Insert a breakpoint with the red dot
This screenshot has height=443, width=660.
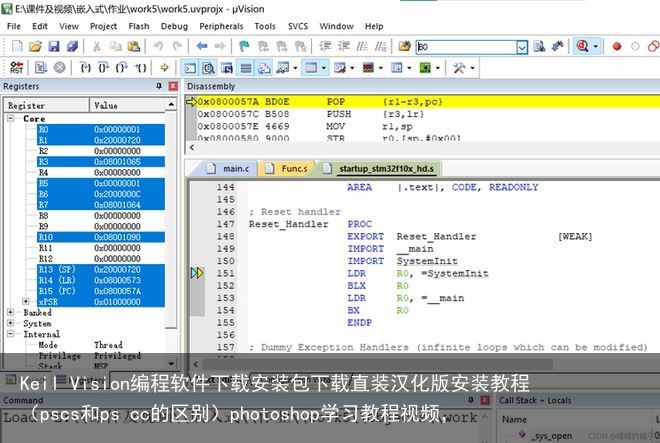click(617, 46)
